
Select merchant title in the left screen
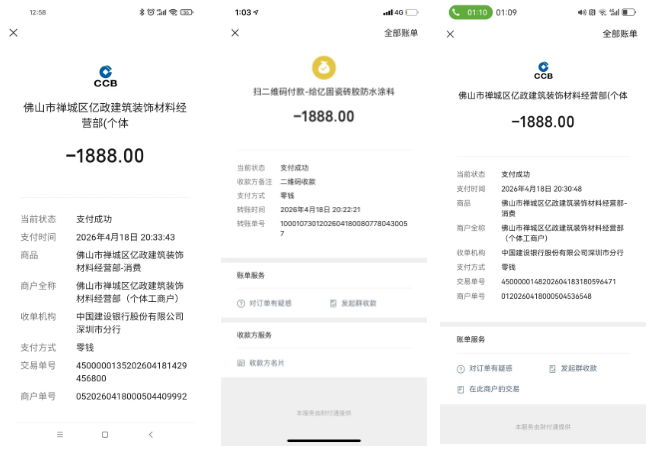point(105,115)
